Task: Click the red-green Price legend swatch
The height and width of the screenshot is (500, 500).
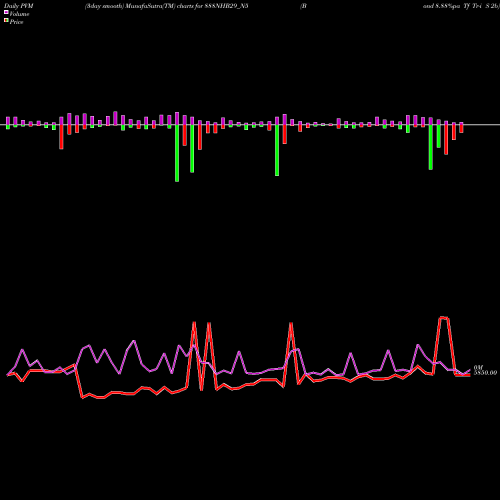Action: (x=6, y=21)
